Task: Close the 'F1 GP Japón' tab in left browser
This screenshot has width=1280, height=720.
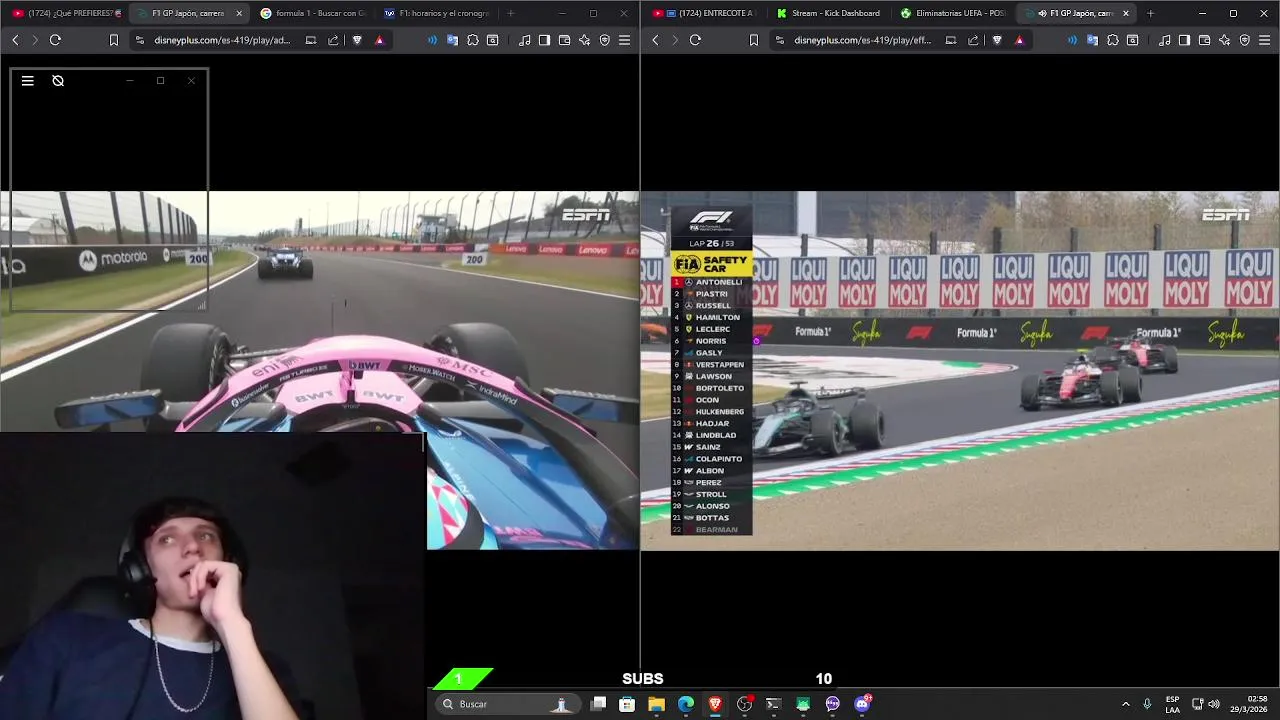Action: [x=239, y=13]
